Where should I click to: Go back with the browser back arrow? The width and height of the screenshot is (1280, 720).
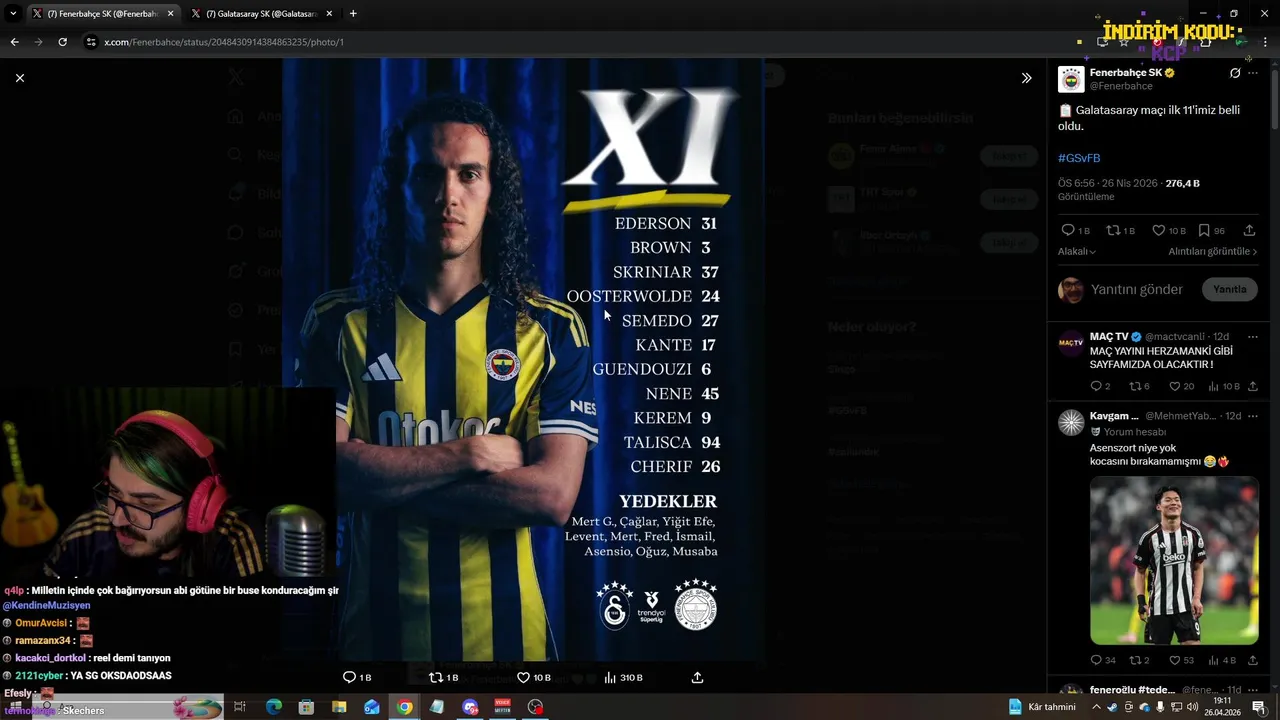(x=14, y=42)
